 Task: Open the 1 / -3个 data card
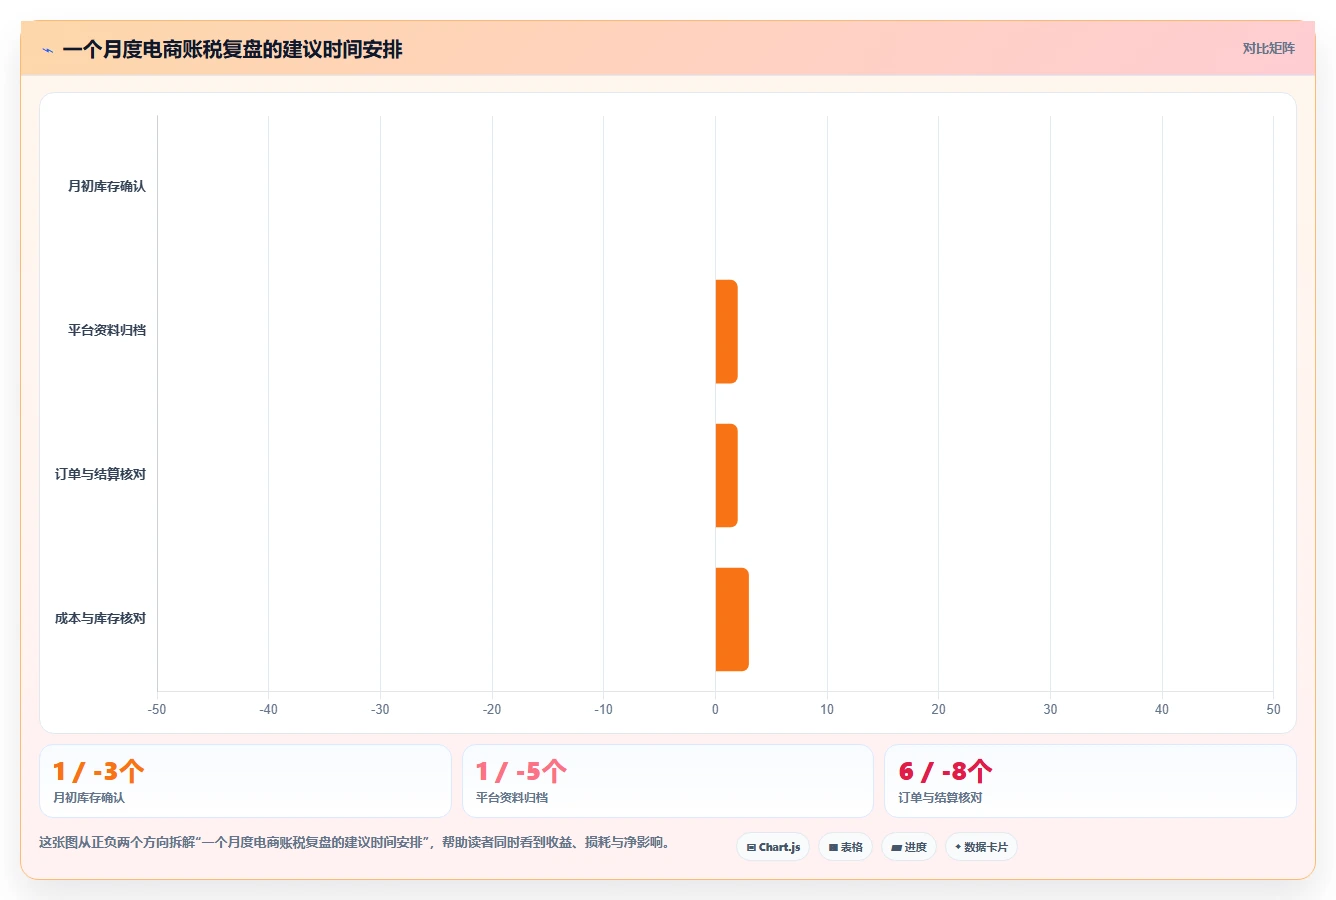click(x=245, y=781)
